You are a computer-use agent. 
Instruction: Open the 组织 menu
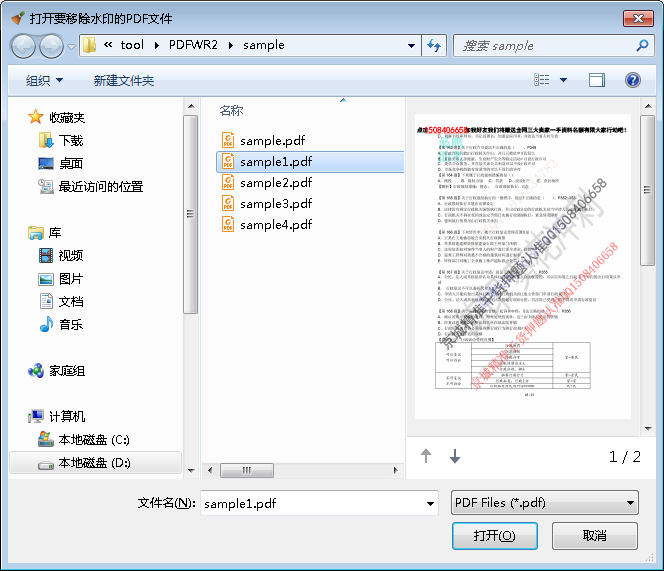point(44,80)
